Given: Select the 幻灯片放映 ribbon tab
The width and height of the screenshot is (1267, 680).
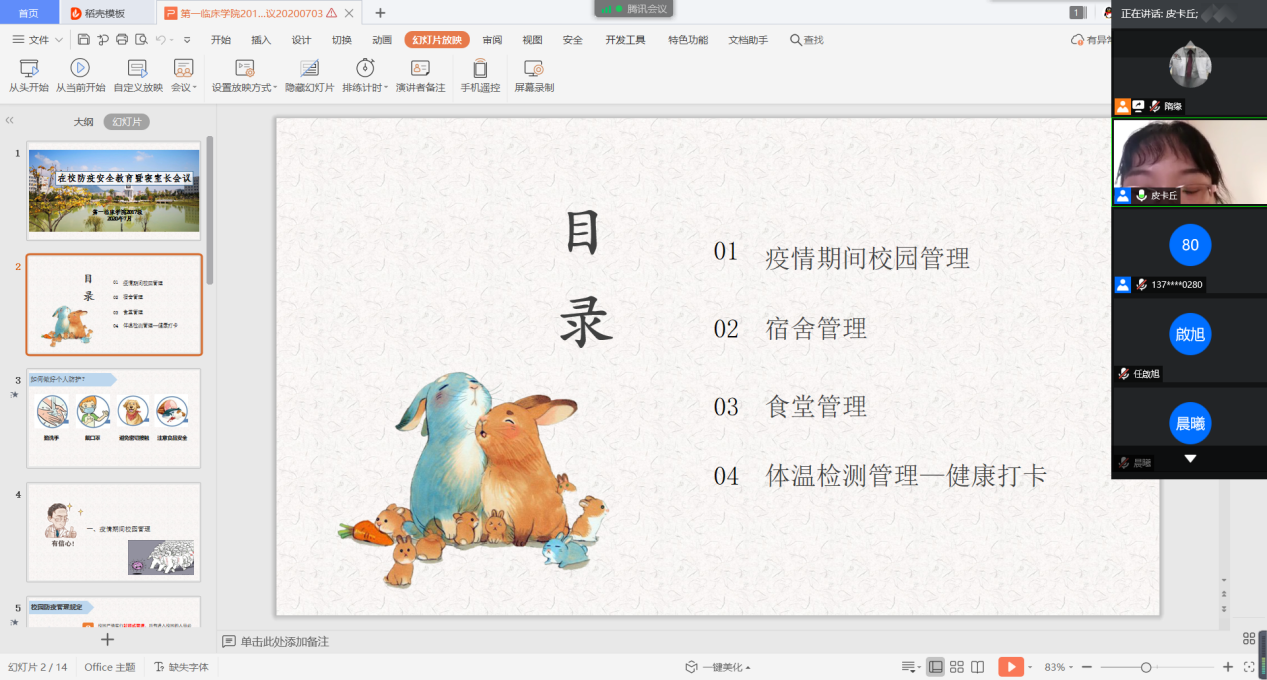Looking at the screenshot, I should point(437,40).
